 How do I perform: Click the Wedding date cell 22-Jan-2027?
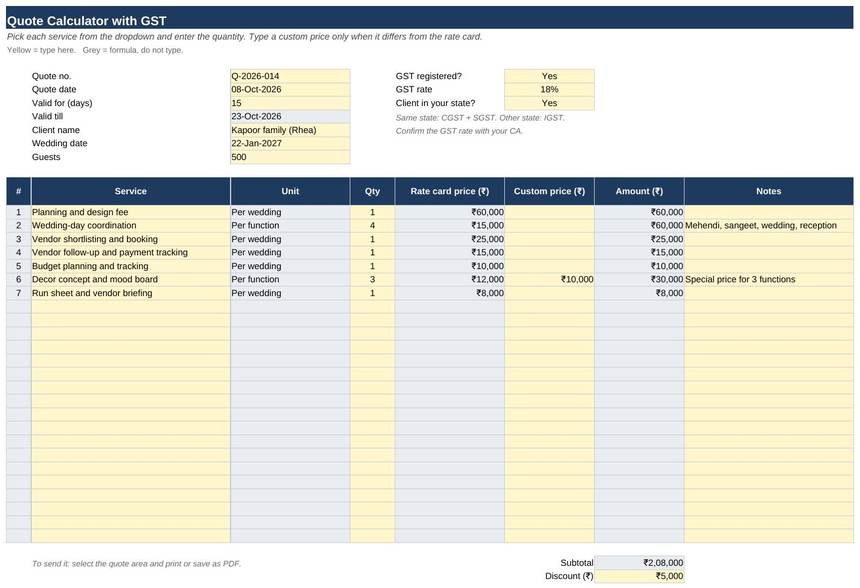pos(290,143)
